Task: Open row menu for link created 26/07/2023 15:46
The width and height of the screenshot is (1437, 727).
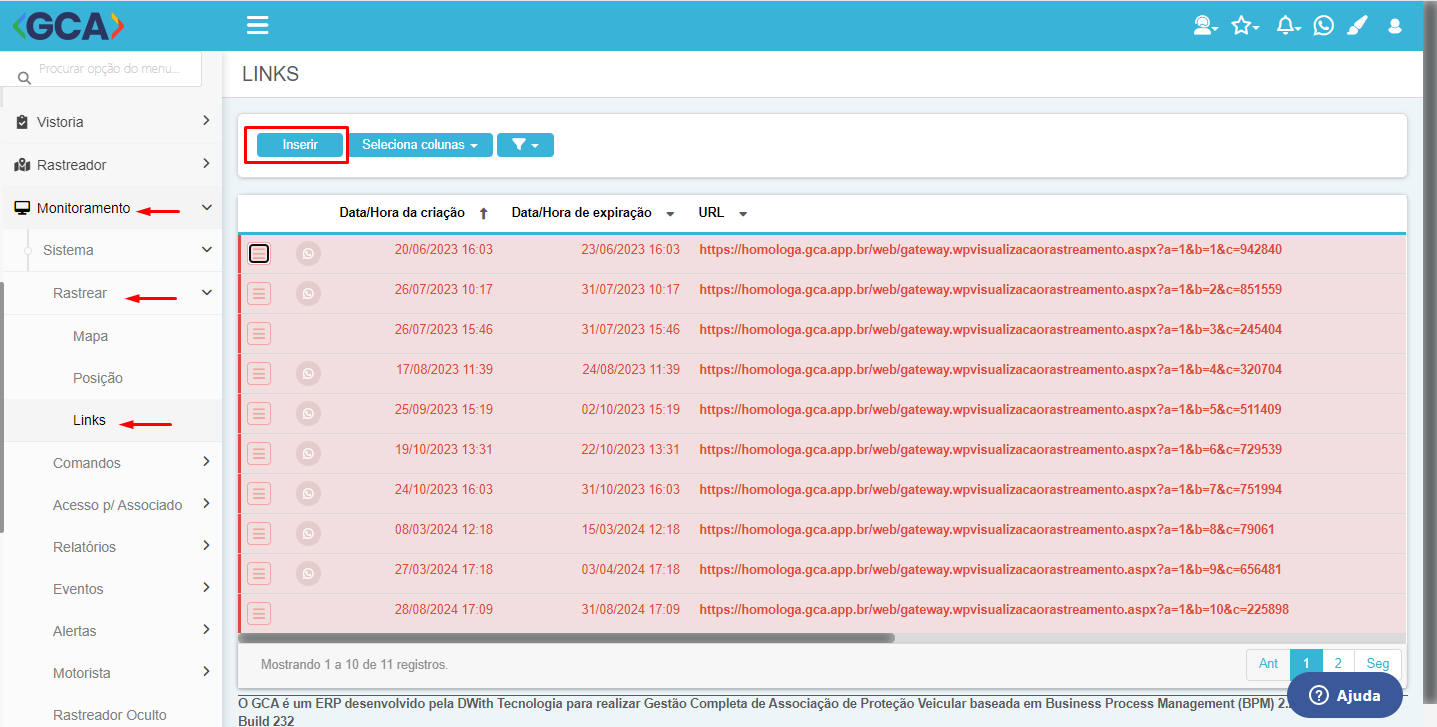Action: 259,334
